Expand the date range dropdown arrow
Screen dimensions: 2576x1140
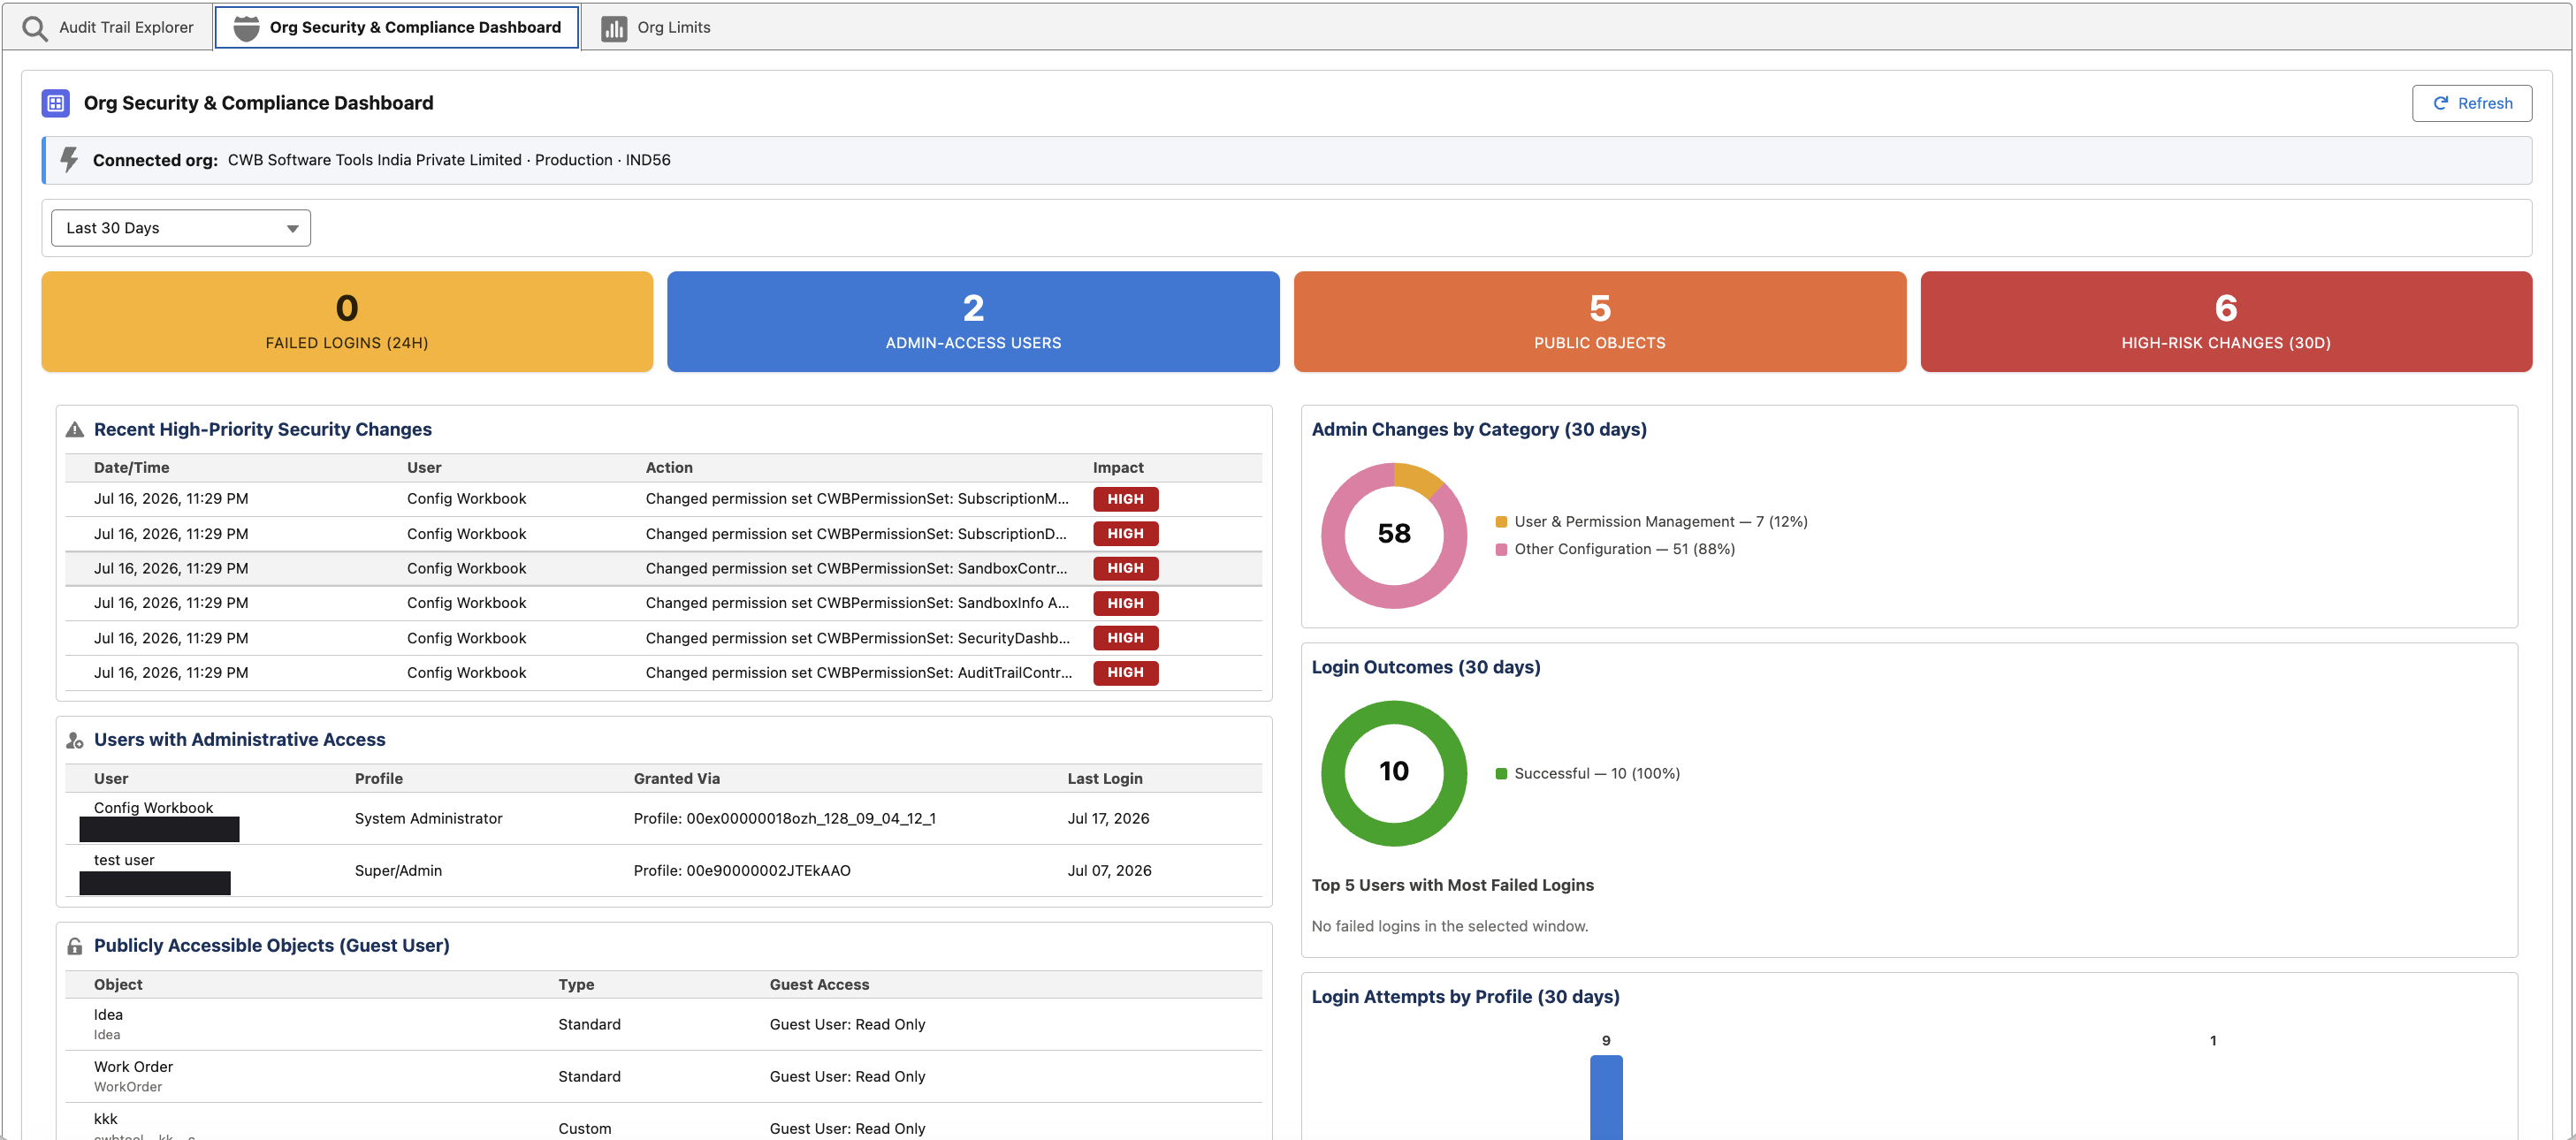coord(292,229)
